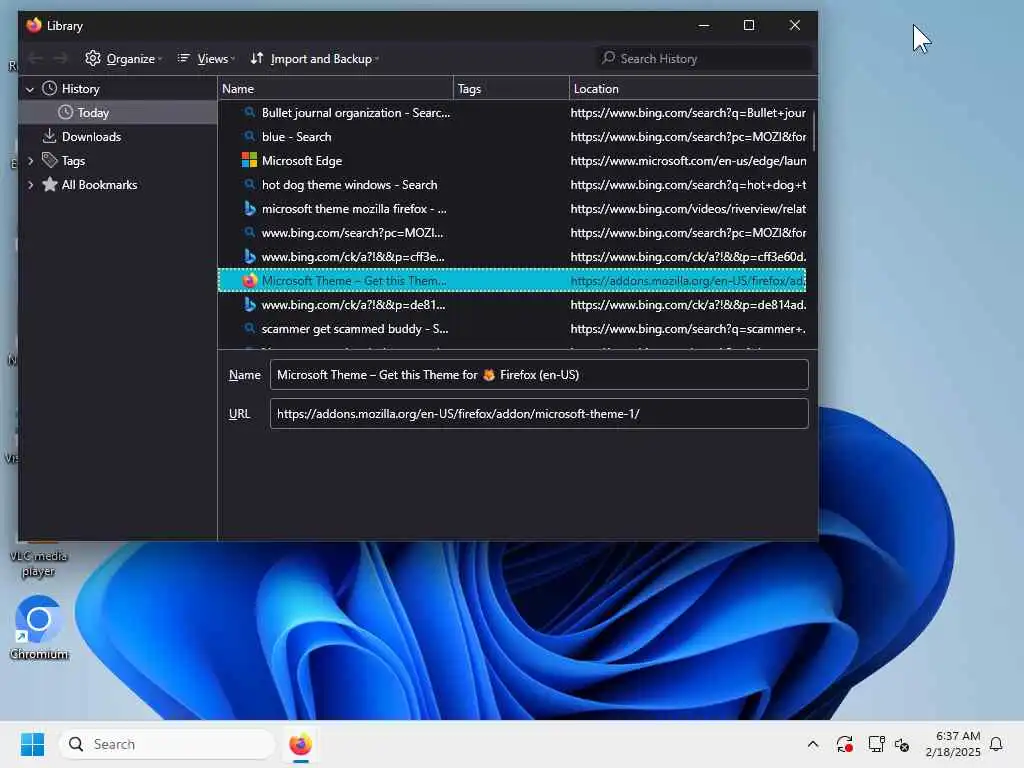
Task: Select 'scammer get scammed buddy' entry
Action: pos(512,329)
